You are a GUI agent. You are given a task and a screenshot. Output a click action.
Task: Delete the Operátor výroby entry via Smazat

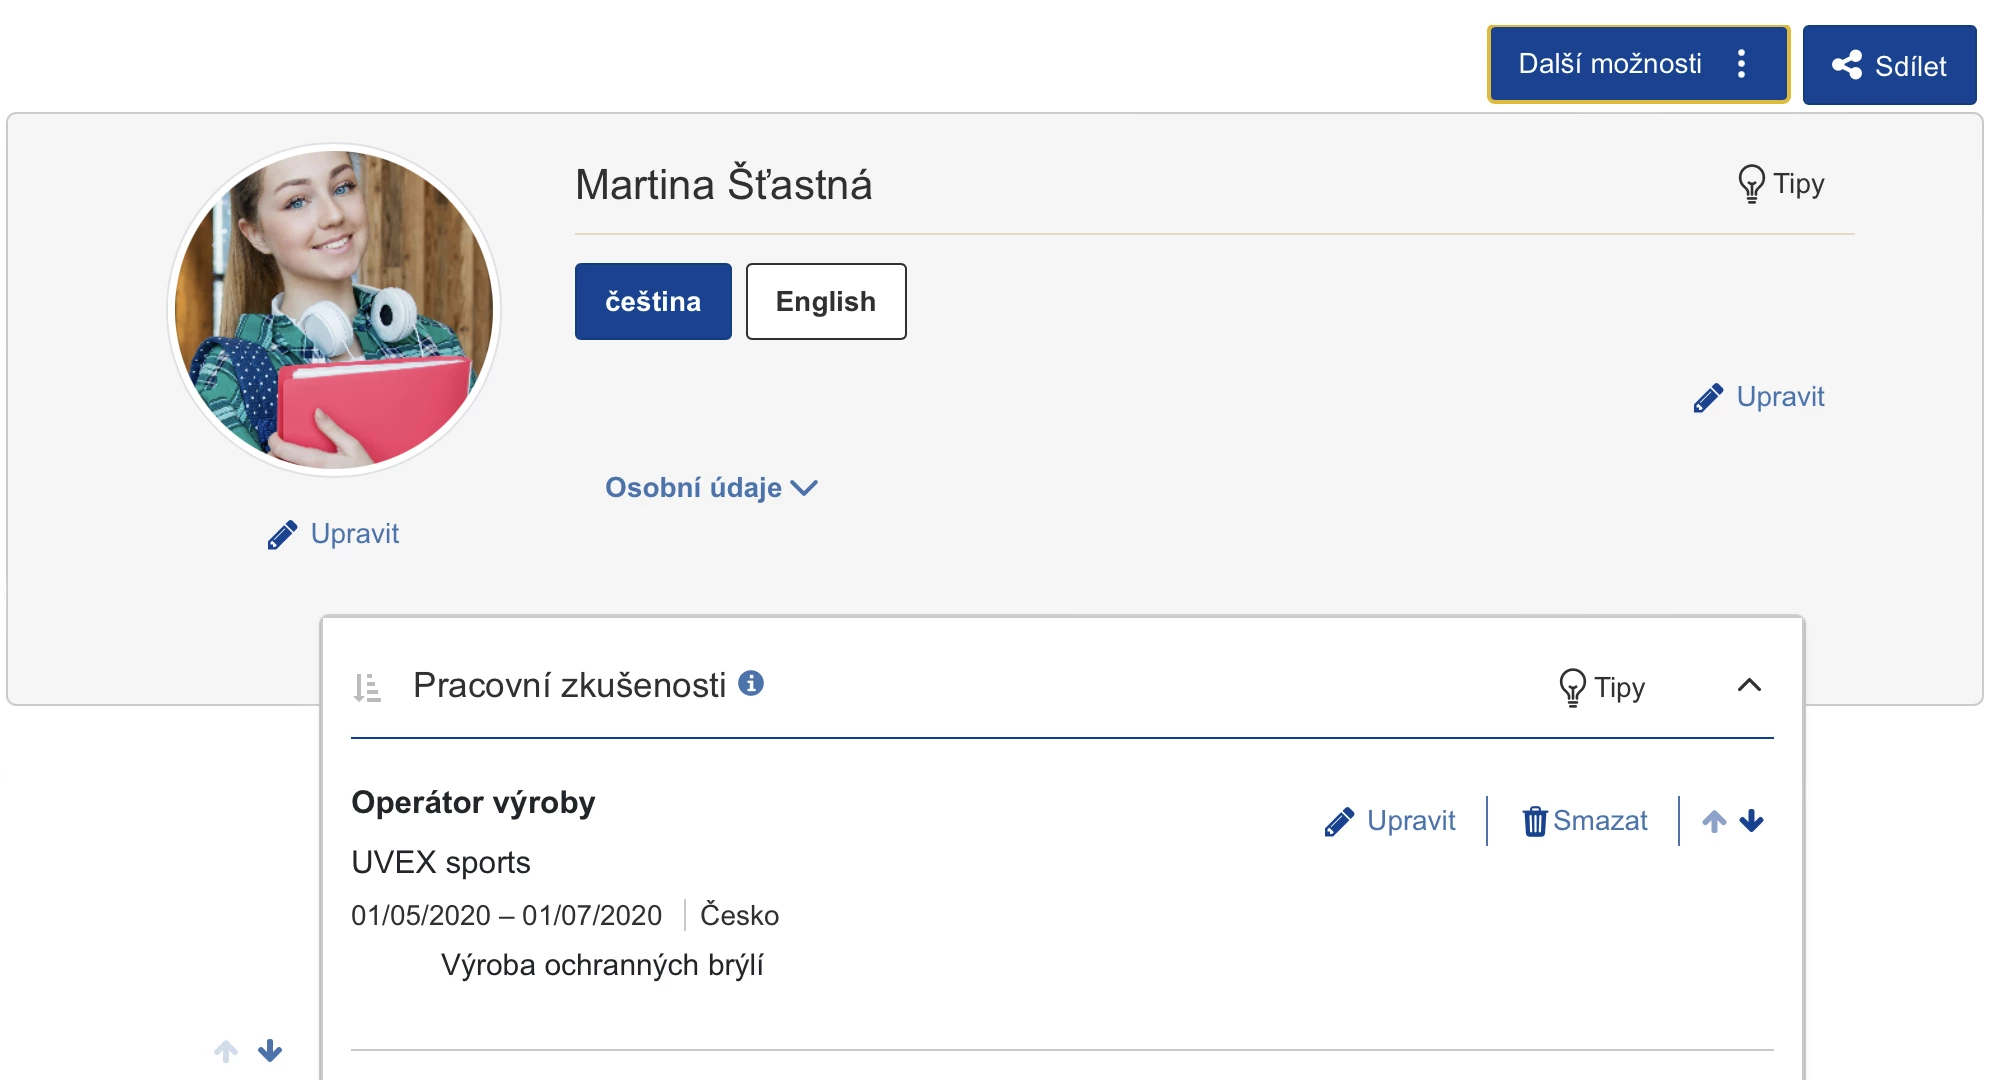[x=1585, y=821]
